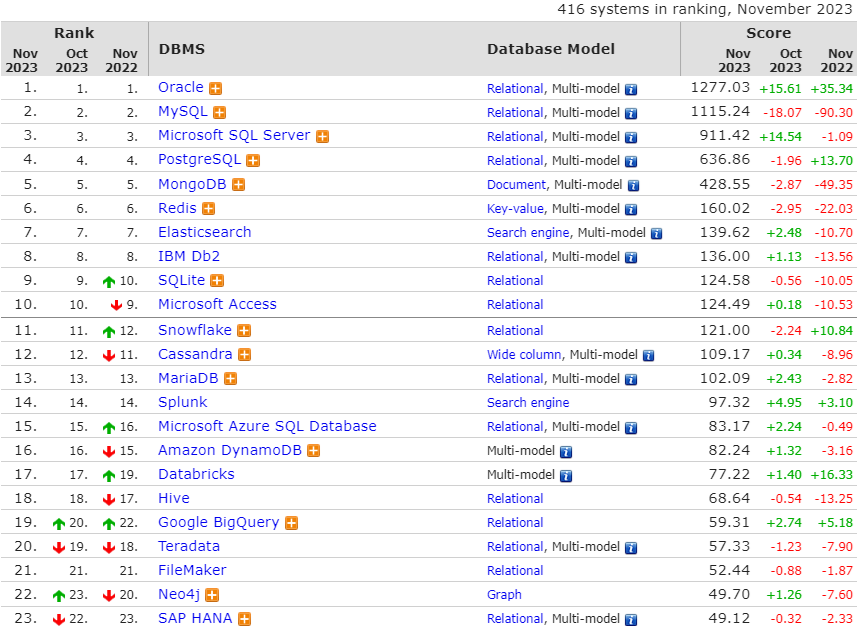
Task: Click the Document model link for MongoDB
Action: click(516, 185)
